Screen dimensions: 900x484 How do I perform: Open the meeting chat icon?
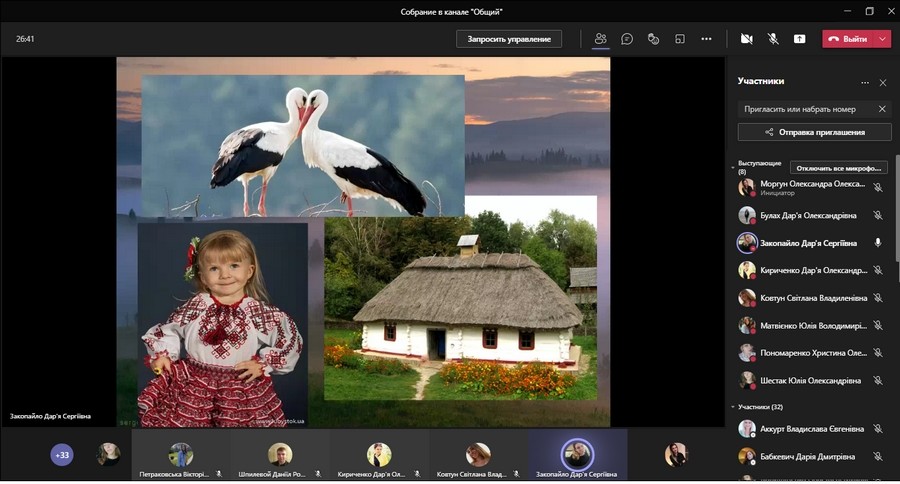627,39
